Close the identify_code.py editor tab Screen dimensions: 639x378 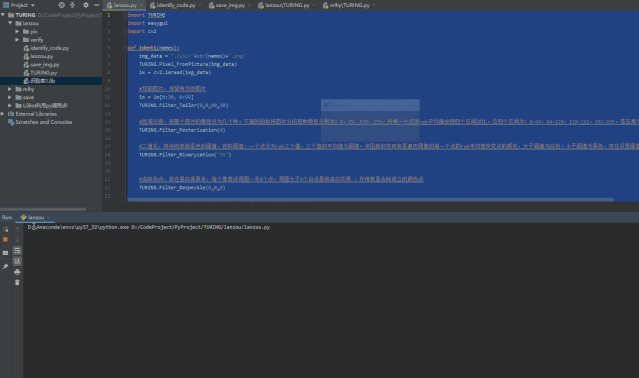click(x=200, y=5)
